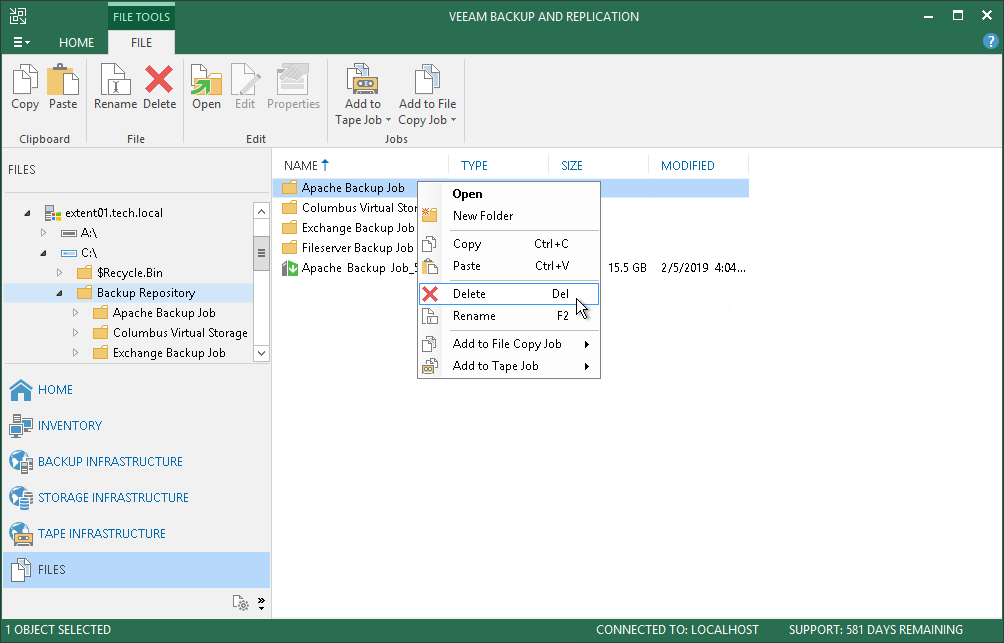Switch to the FILE ribbon tab
The height and width of the screenshot is (643, 1004).
[142, 42]
